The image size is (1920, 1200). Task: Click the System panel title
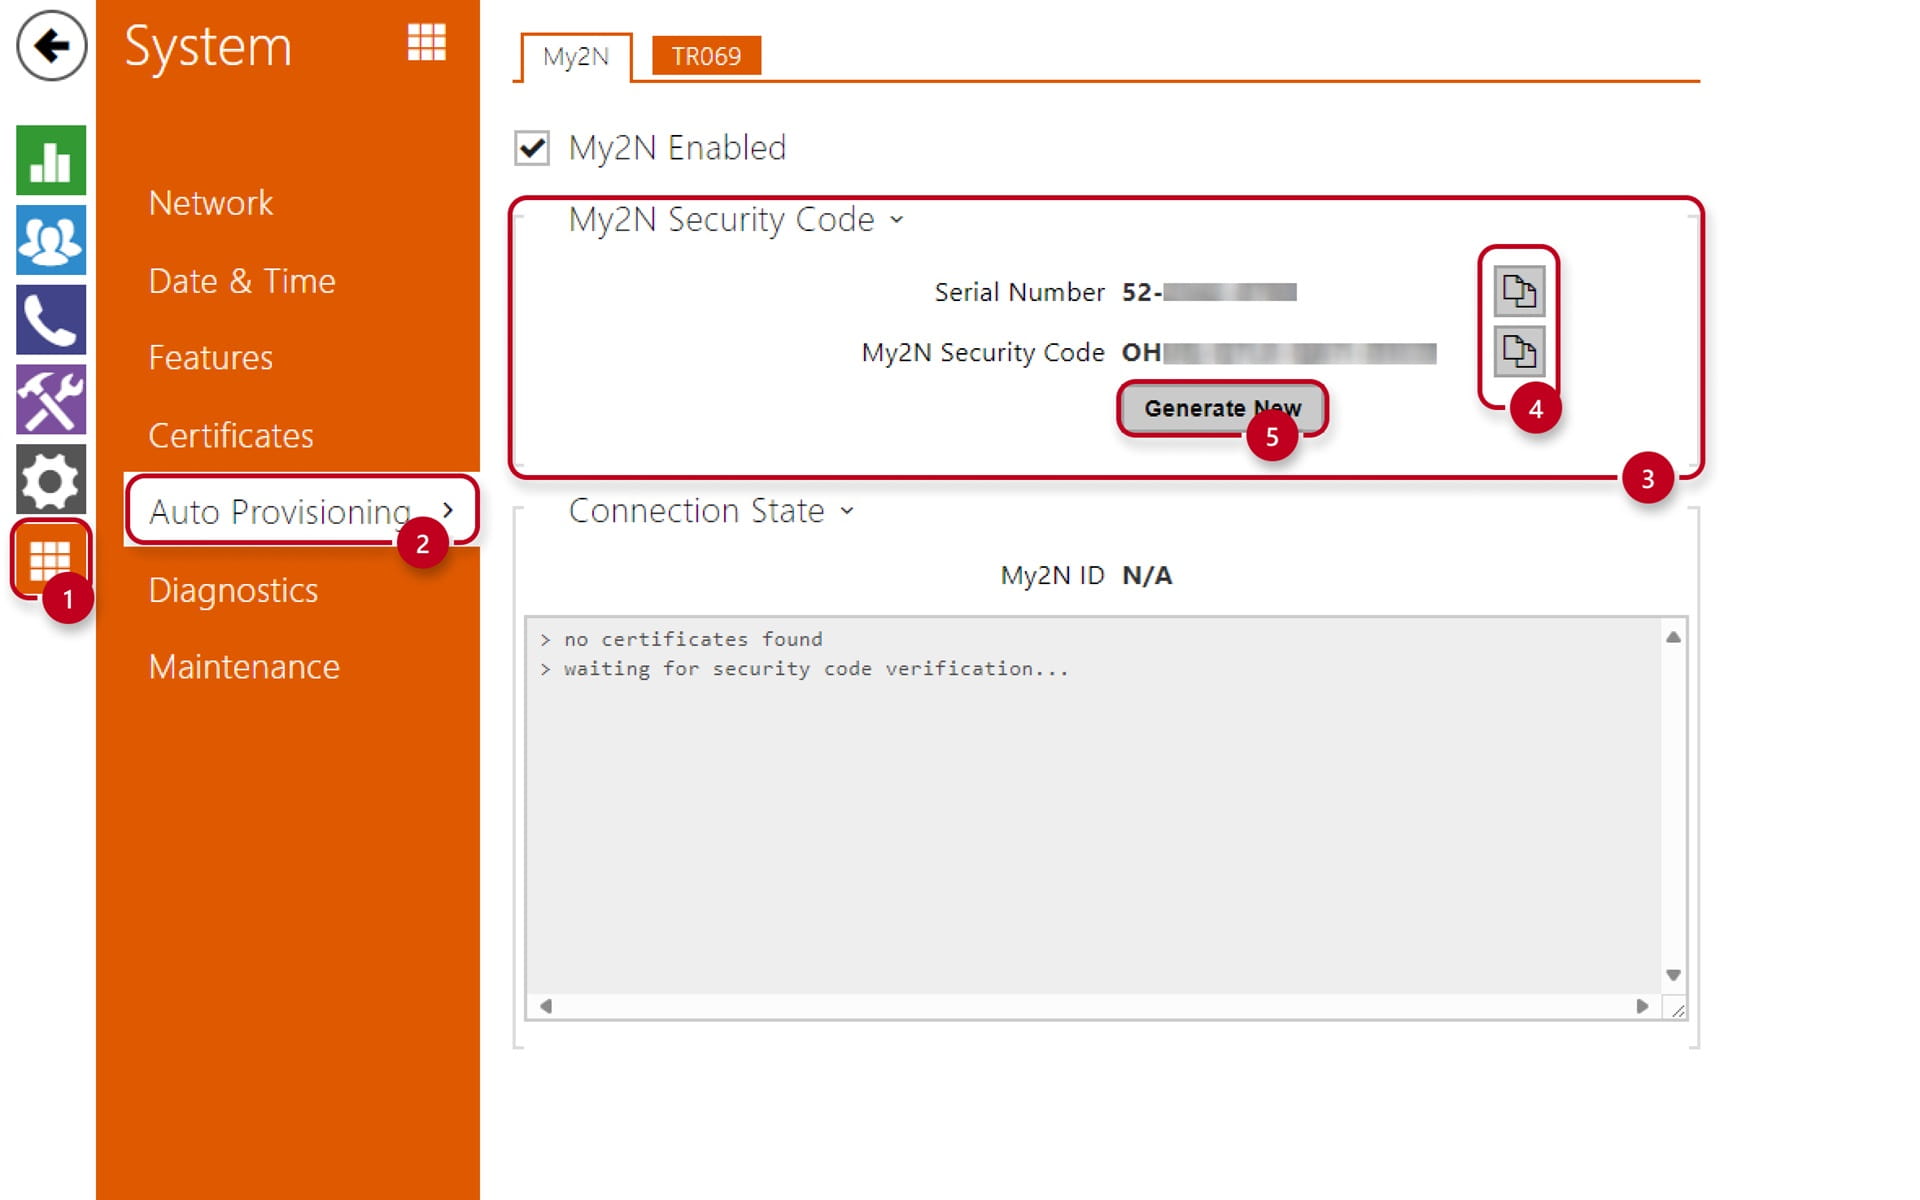pyautogui.click(x=208, y=47)
